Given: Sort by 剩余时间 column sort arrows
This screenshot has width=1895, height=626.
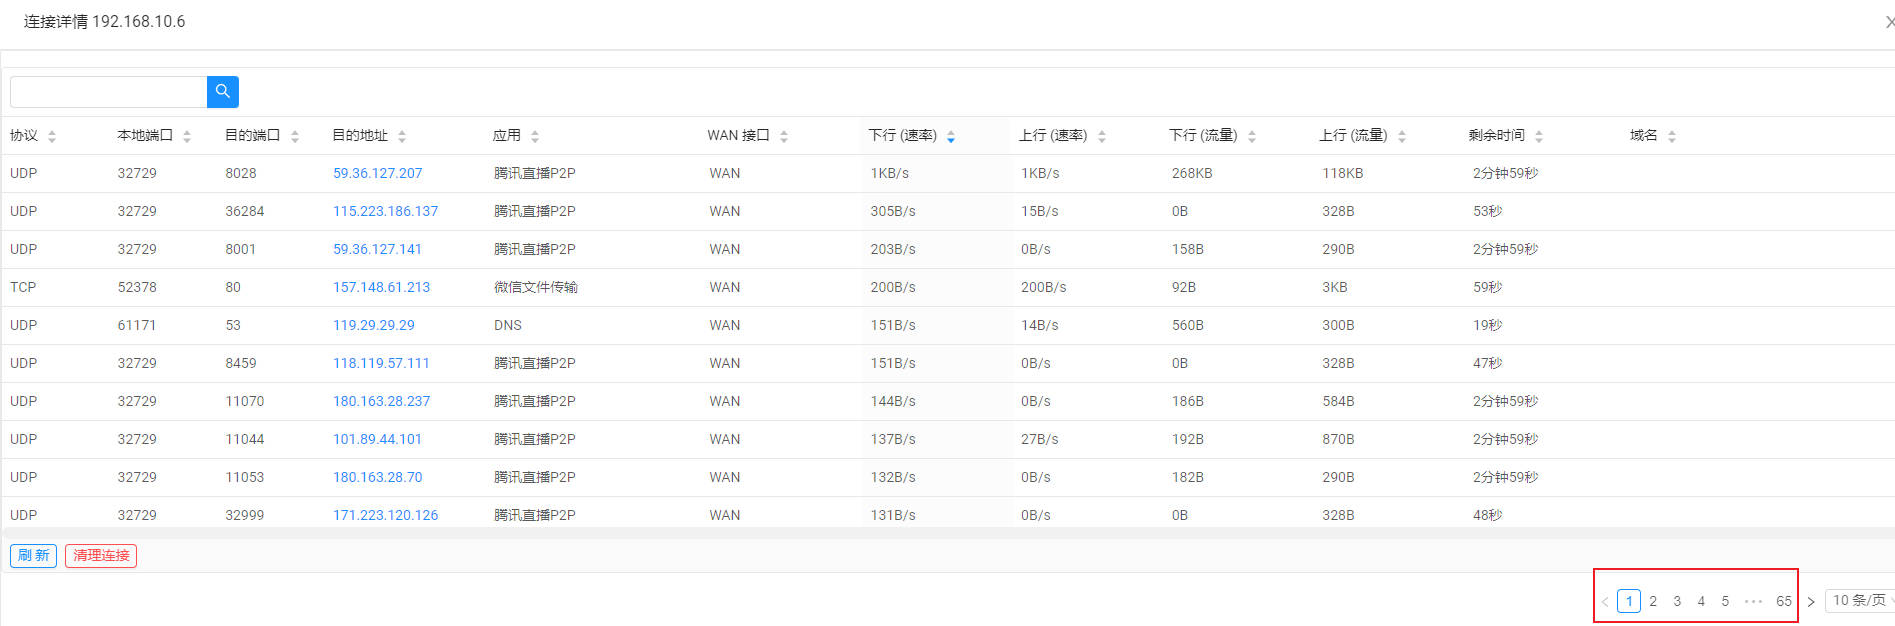Looking at the screenshot, I should (1539, 136).
